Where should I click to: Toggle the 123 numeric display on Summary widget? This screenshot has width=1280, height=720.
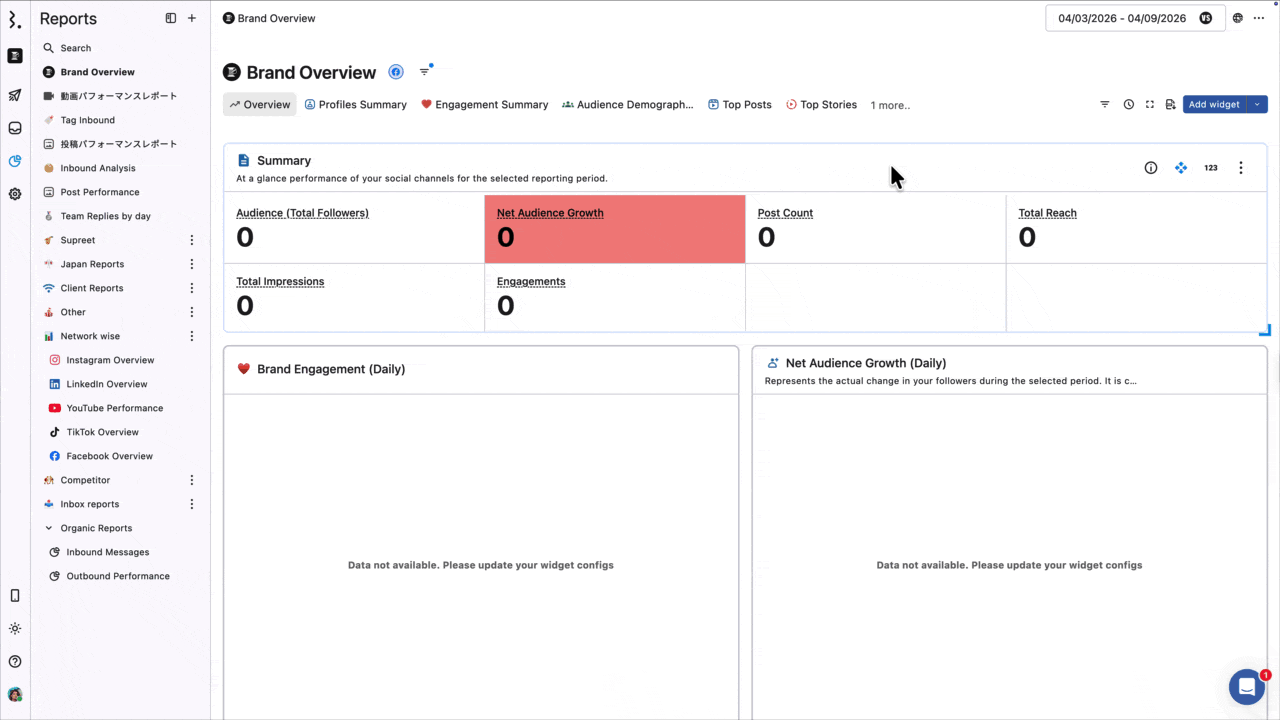click(1210, 167)
